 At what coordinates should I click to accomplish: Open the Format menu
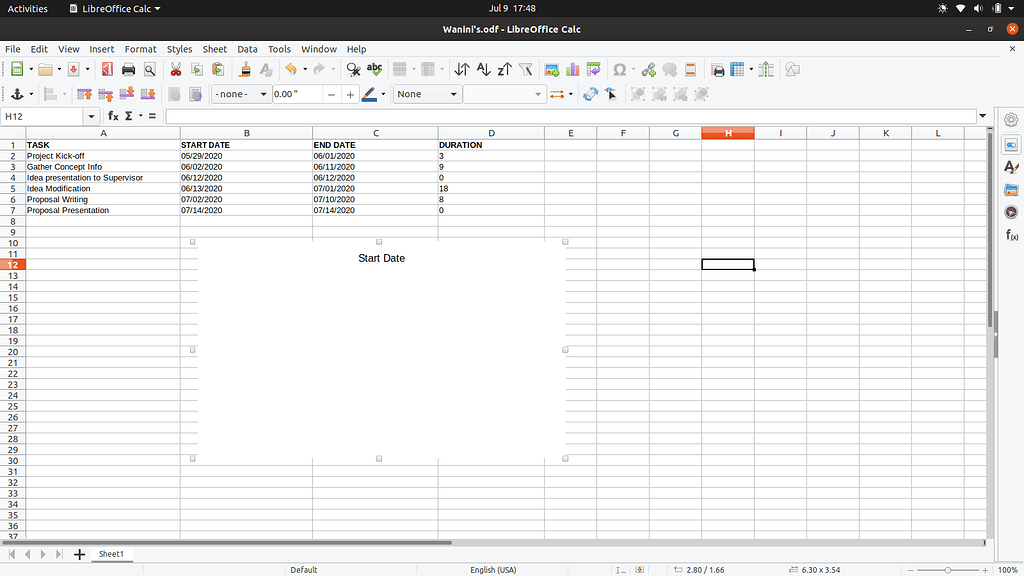pyautogui.click(x=140, y=49)
